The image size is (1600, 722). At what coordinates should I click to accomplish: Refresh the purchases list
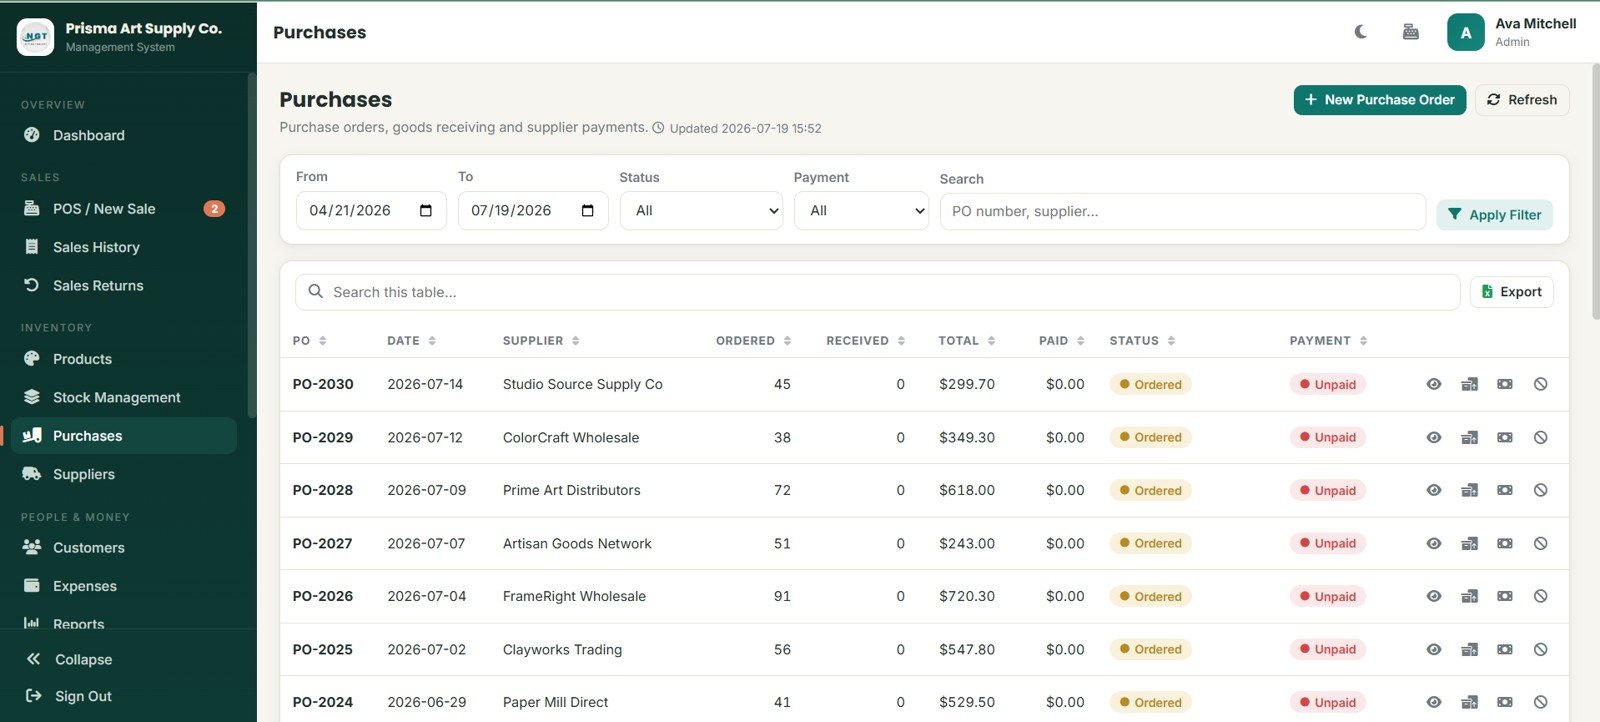[x=1522, y=100]
